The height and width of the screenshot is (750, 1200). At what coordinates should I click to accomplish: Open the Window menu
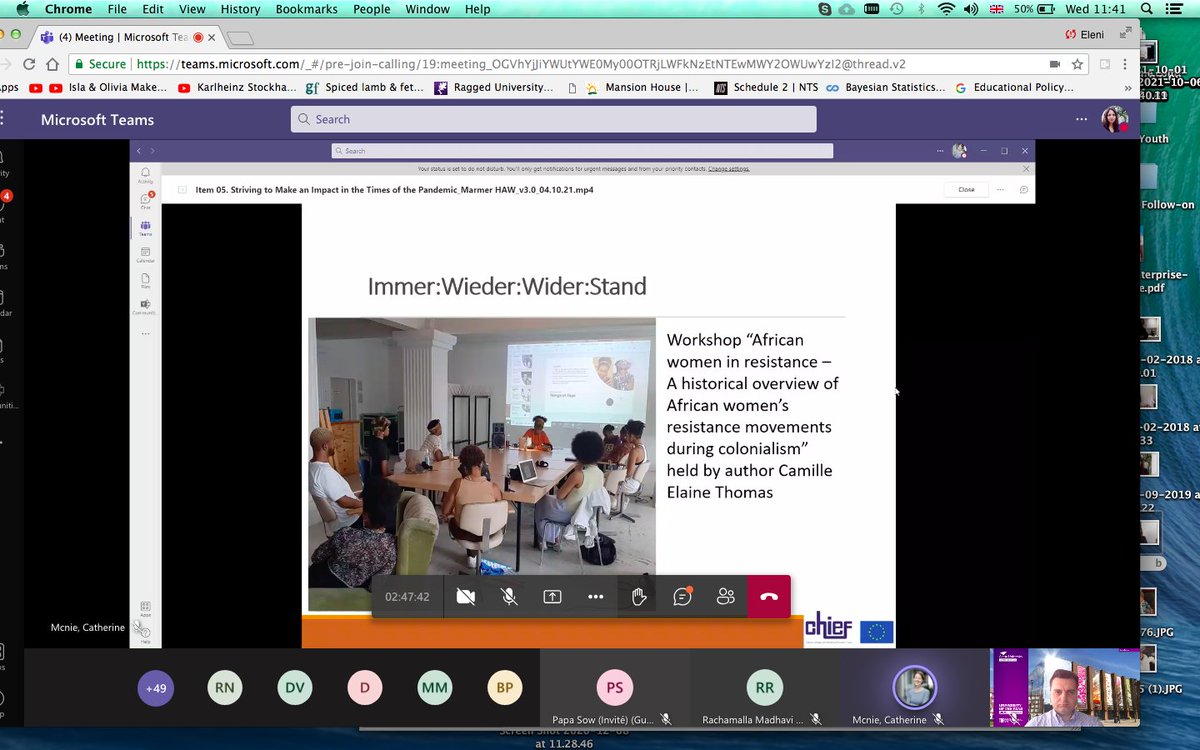click(427, 9)
